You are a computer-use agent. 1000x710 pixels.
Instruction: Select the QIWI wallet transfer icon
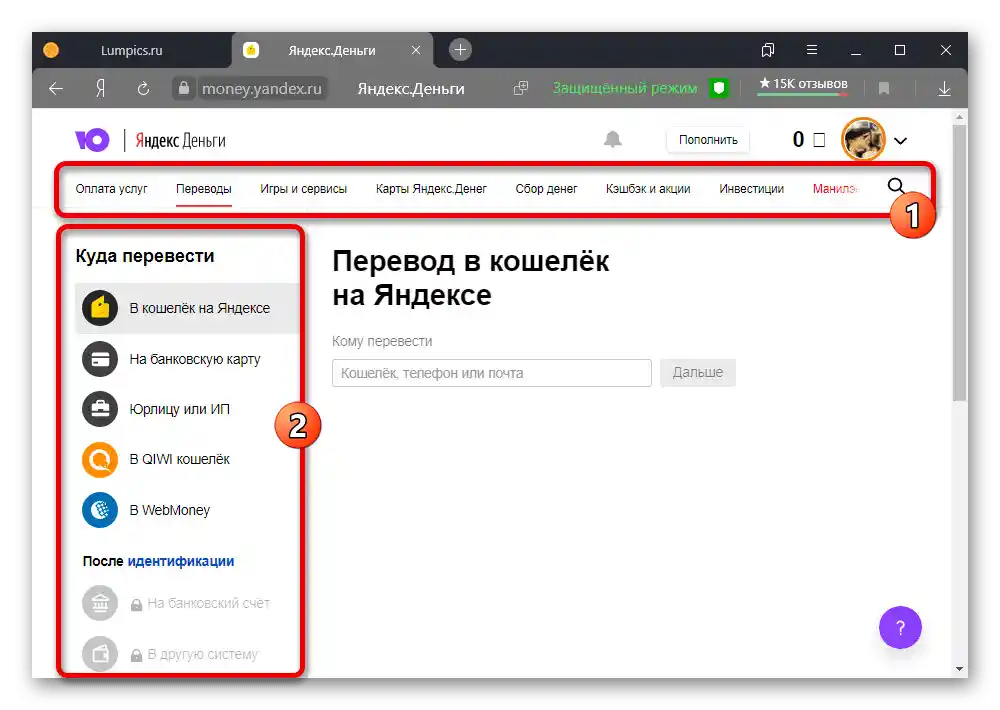[x=99, y=459]
